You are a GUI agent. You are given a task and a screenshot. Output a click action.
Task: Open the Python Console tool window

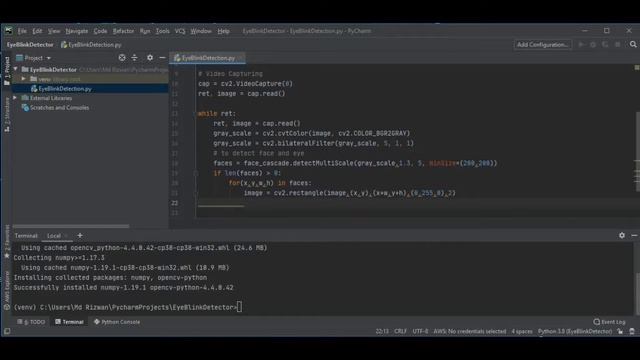117,322
